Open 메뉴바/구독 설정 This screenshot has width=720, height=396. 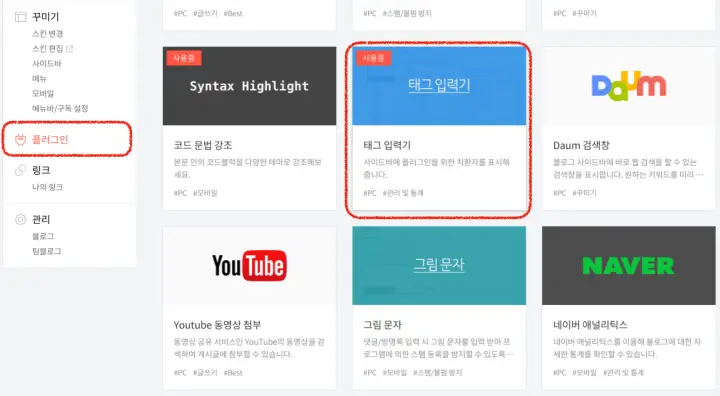pyautogui.click(x=60, y=108)
